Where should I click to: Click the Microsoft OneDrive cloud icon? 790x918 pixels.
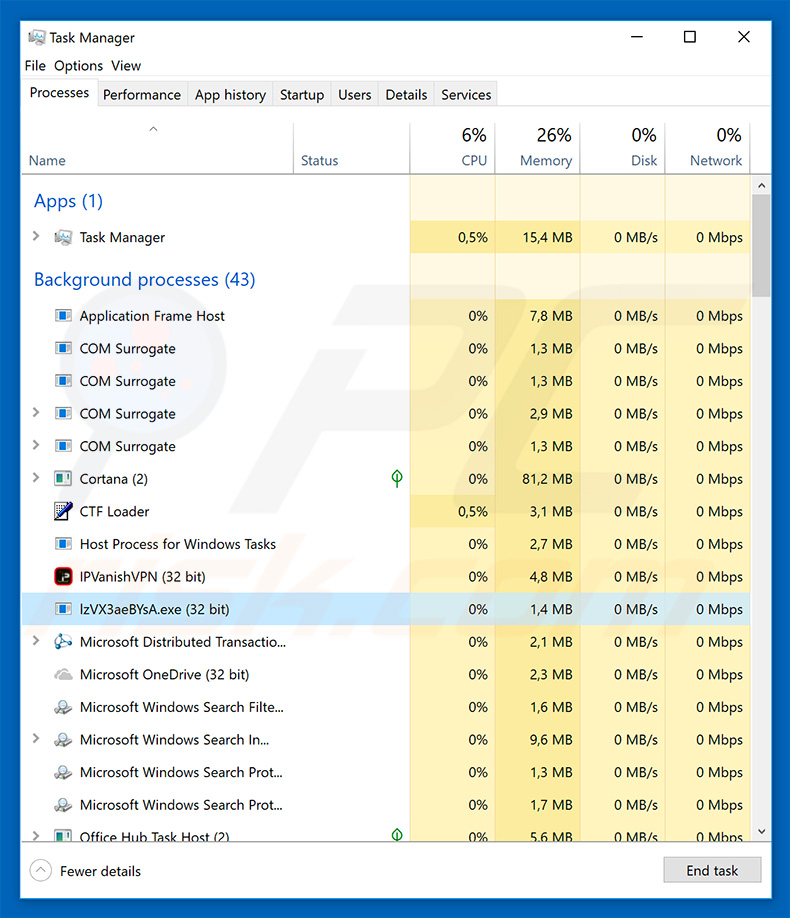coord(63,675)
